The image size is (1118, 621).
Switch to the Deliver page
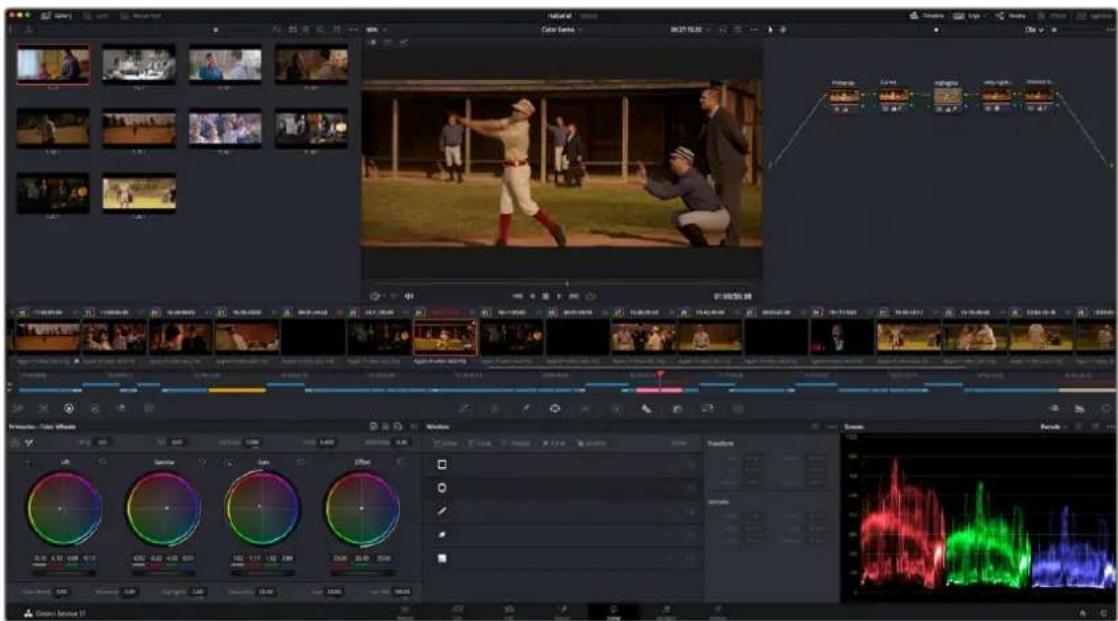[717, 612]
